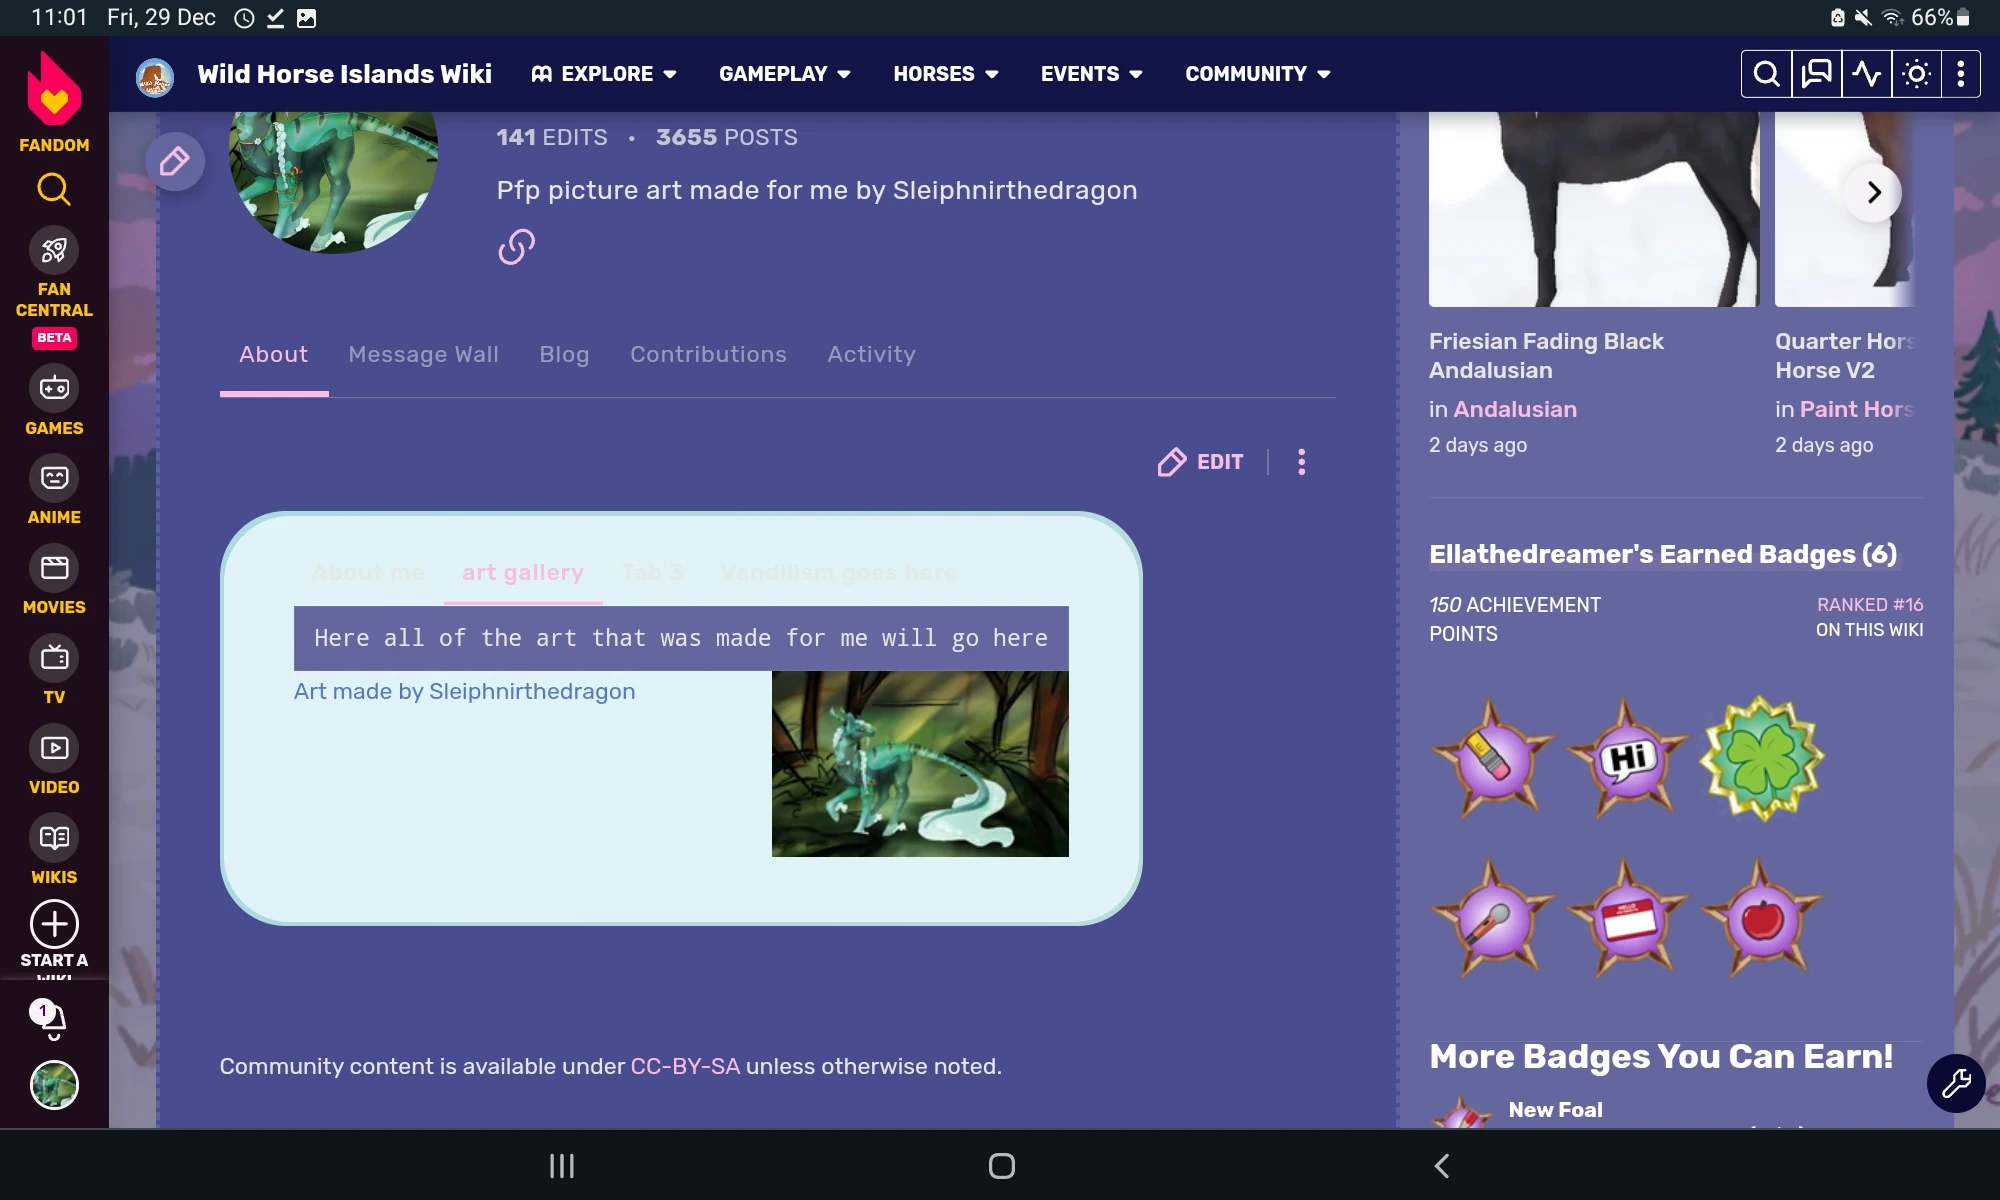Open the Community dropdown menu
The width and height of the screenshot is (2000, 1200).
[x=1257, y=74]
